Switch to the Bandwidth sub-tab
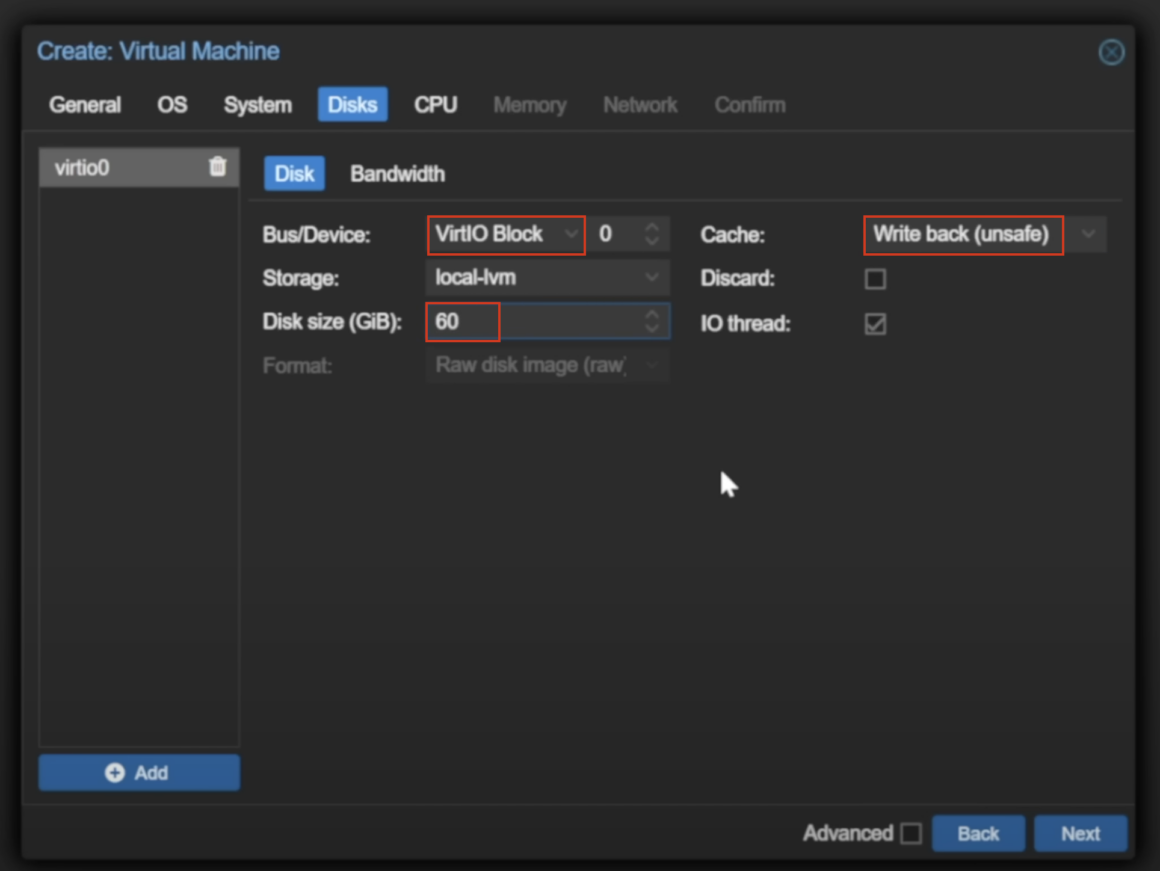The width and height of the screenshot is (1160, 871). coord(397,174)
